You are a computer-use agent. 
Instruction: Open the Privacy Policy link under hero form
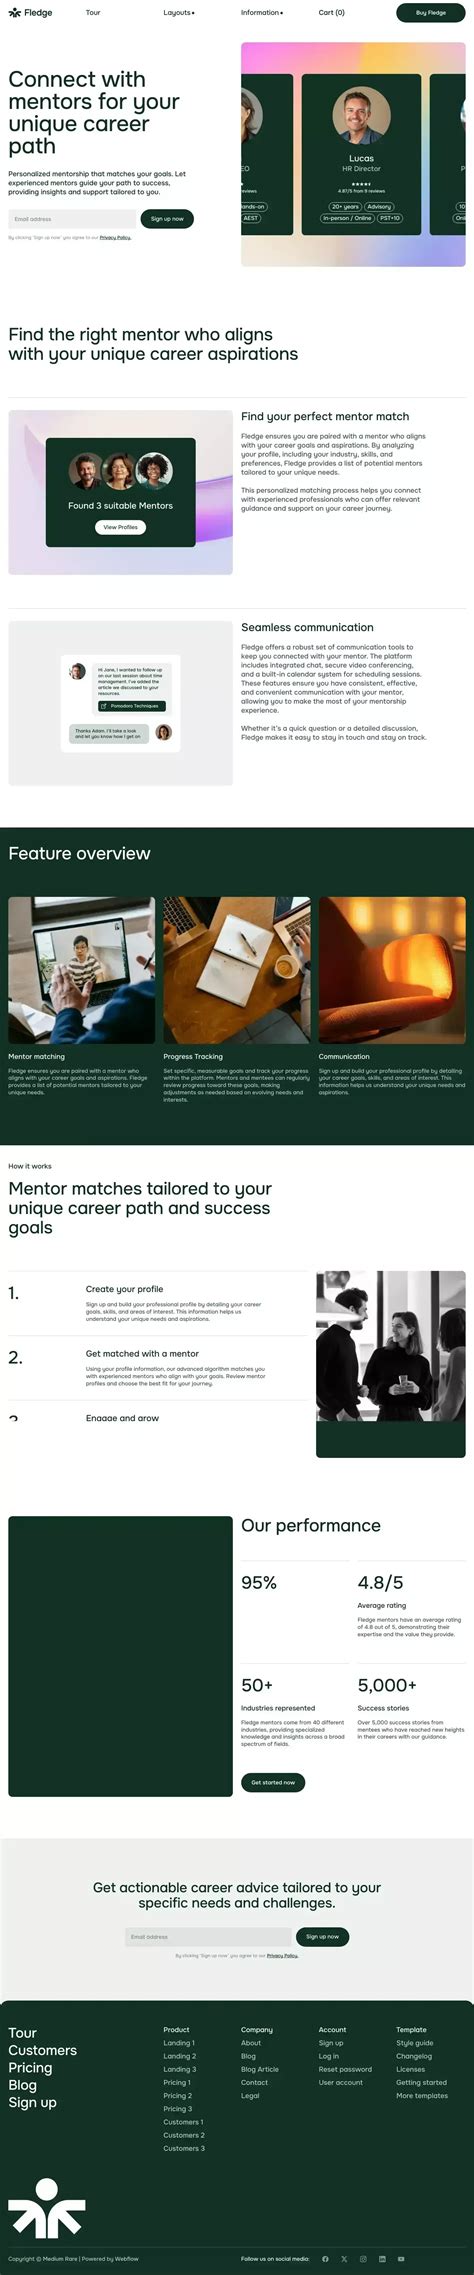pos(116,238)
